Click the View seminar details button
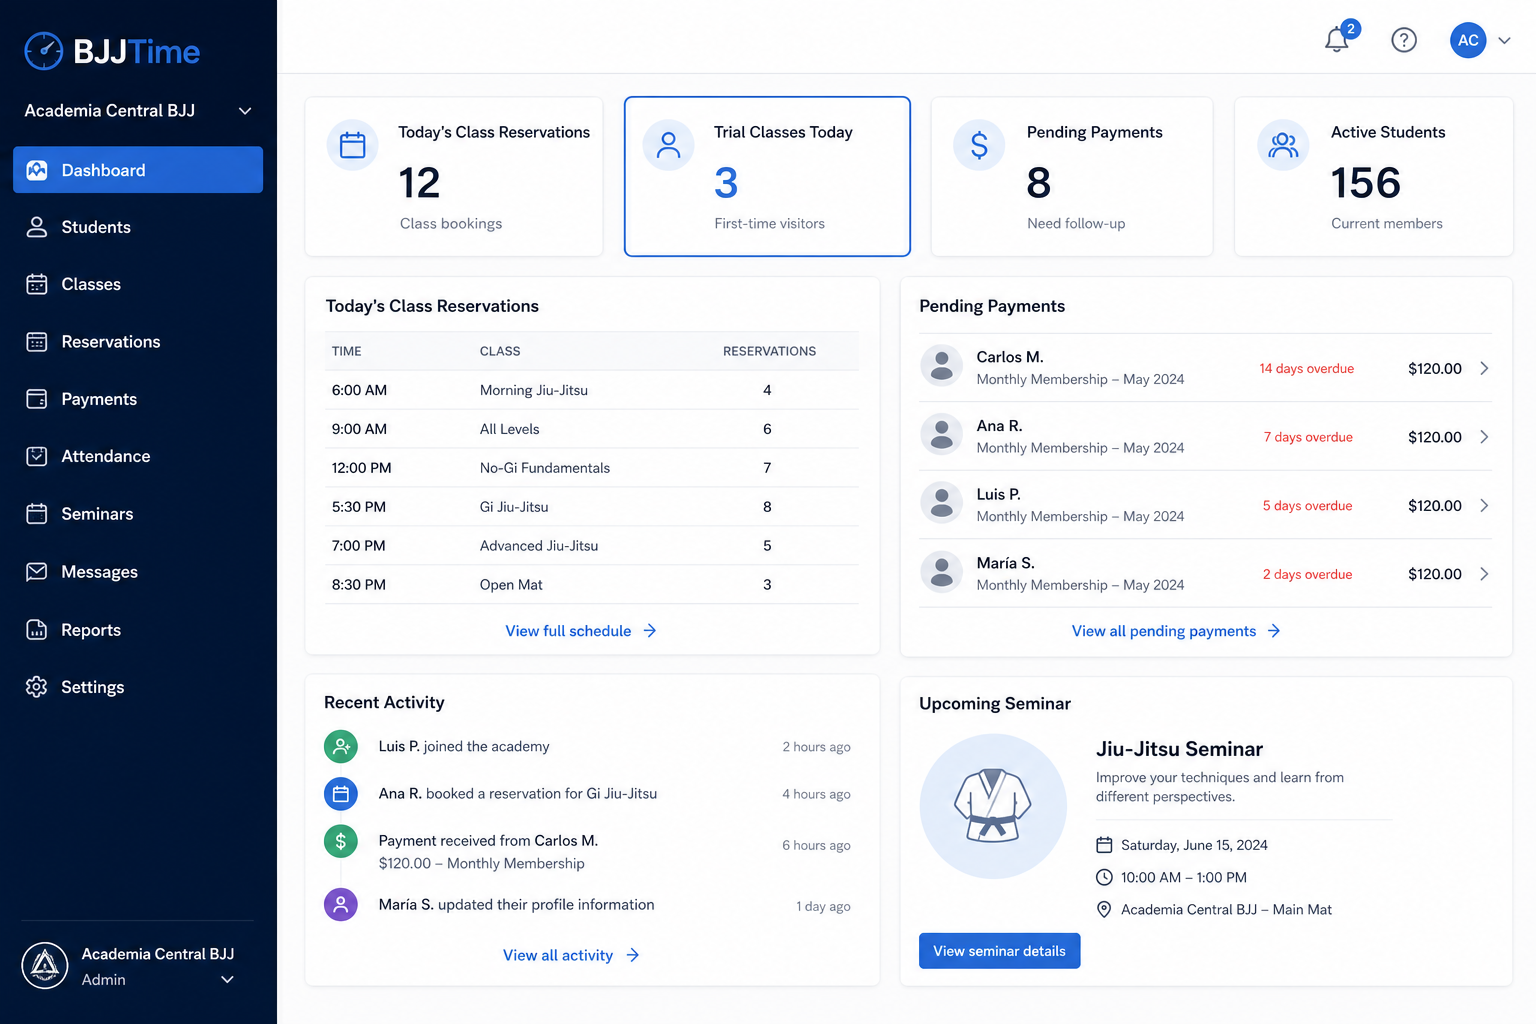 [999, 951]
